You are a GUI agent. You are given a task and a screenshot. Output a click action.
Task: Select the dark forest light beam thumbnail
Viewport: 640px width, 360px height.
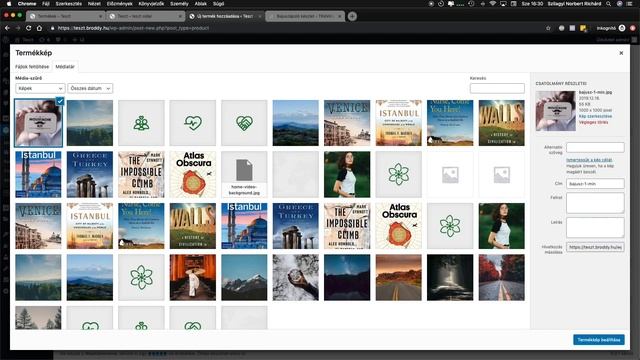tap(450, 278)
